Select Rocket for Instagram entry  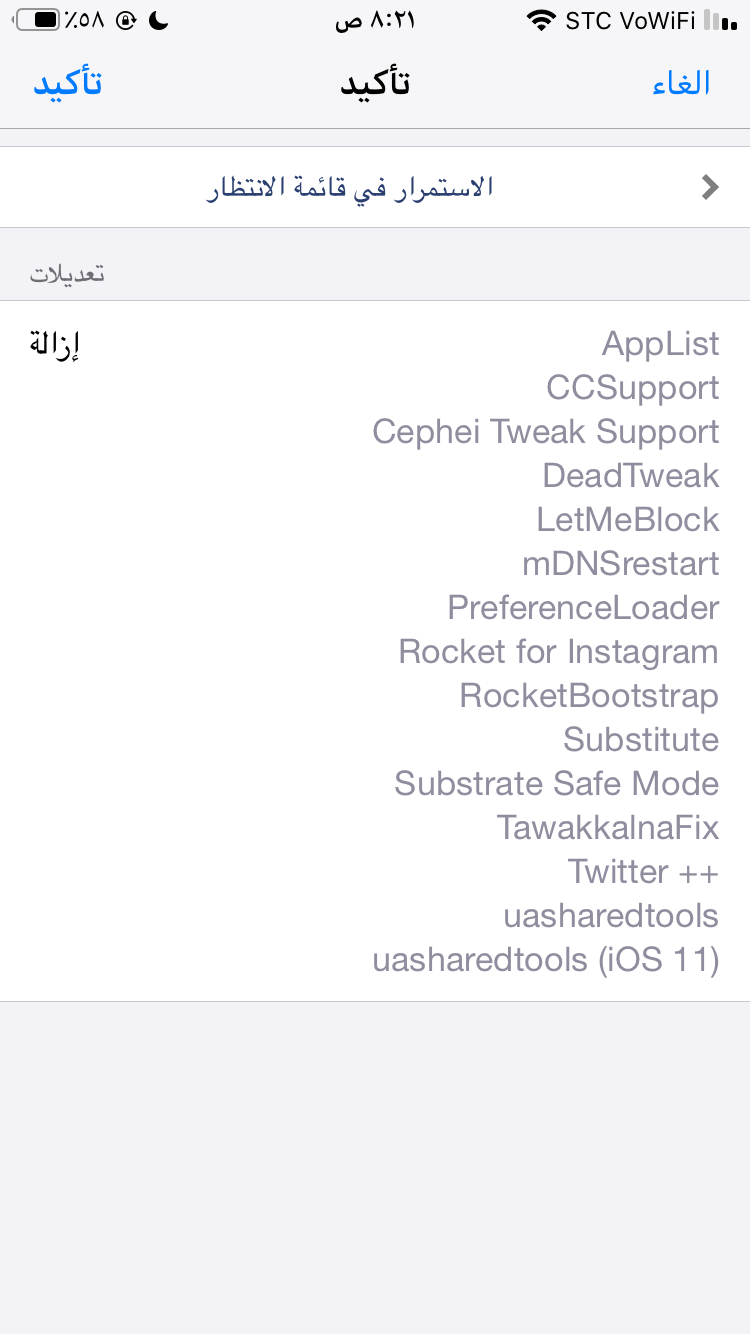(x=558, y=652)
